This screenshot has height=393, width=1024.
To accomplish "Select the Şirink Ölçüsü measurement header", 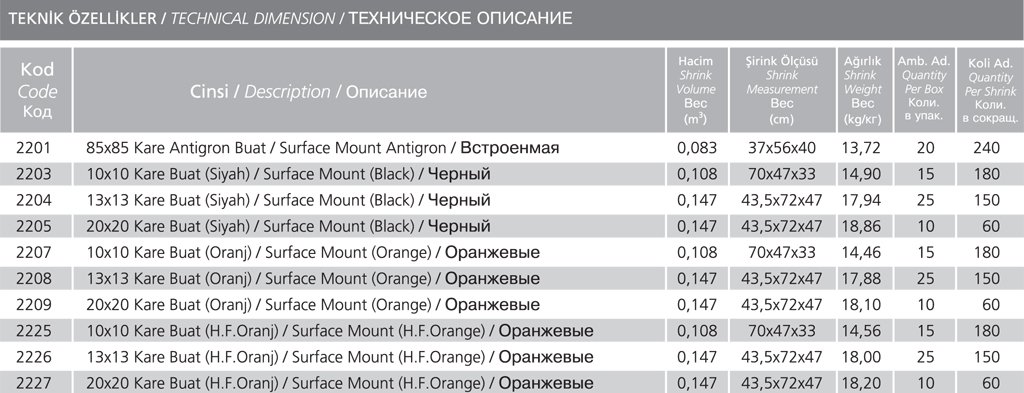I will 782,90.
